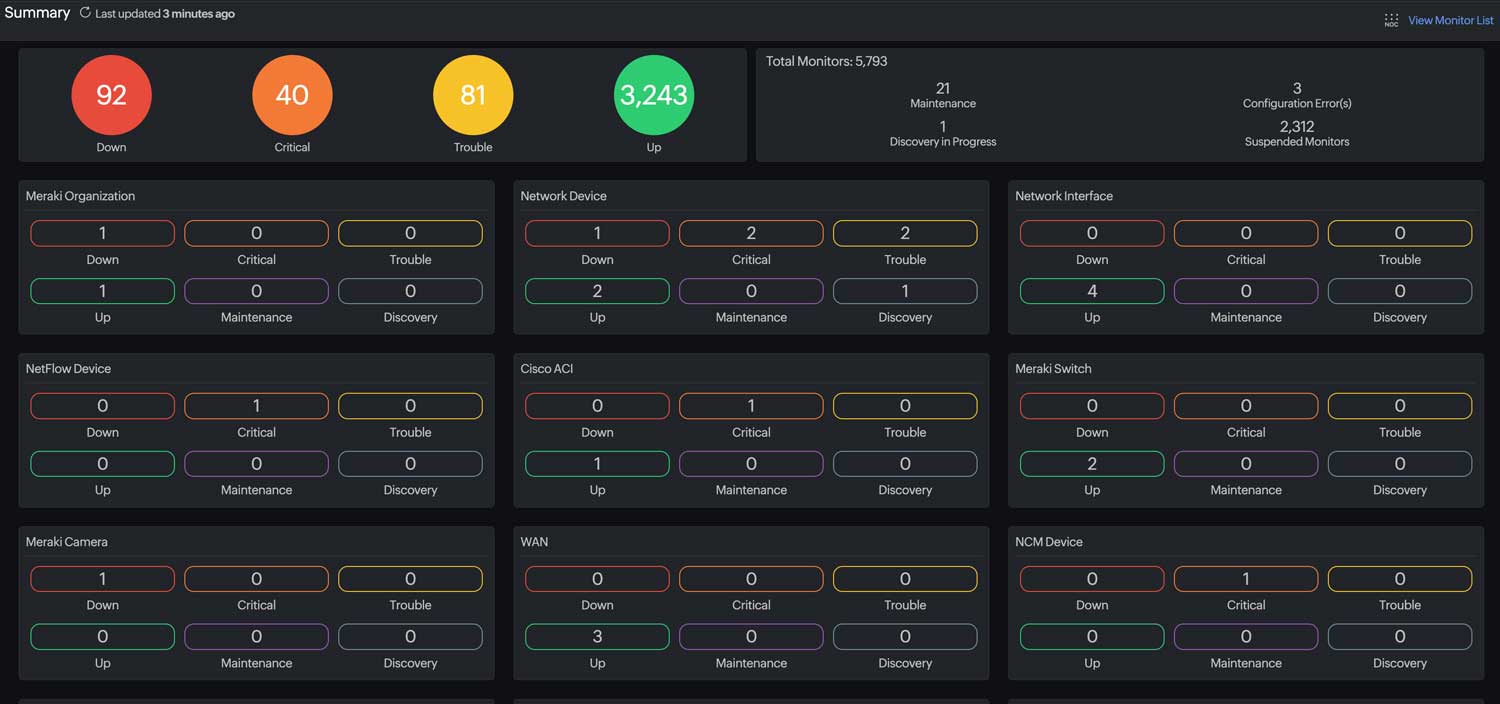Screen dimensions: 1500x704
Task: Open NCM Device Critical count pill
Action: tap(1246, 579)
